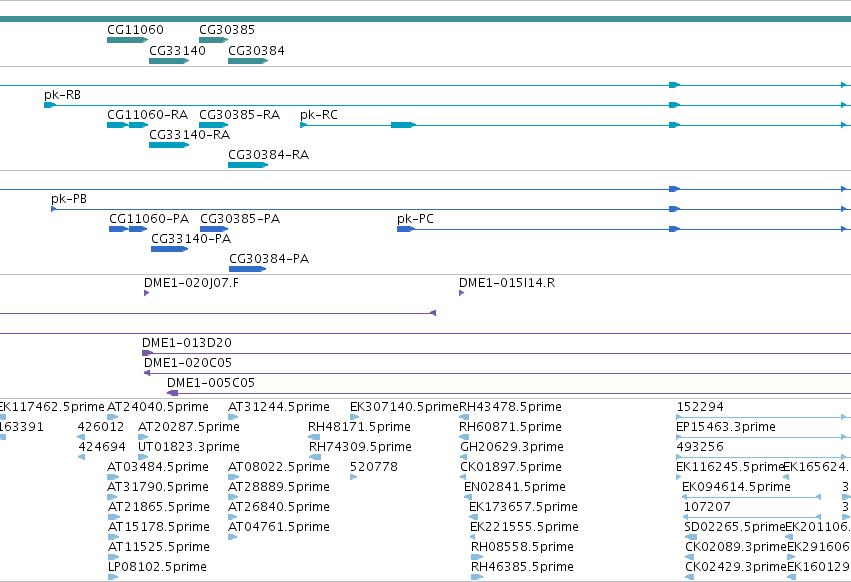
Task: Select the CG30385 gene feature
Action: click(x=213, y=40)
